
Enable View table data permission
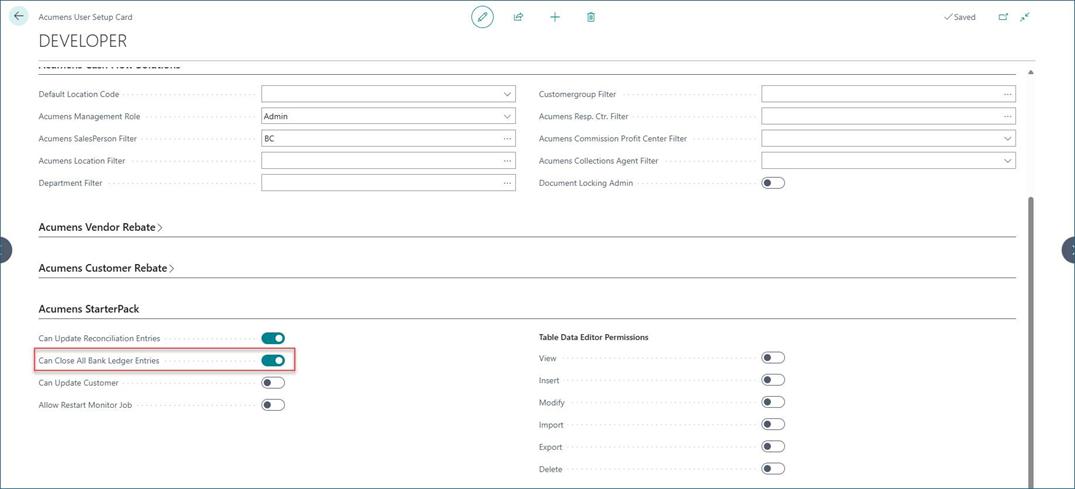[773, 358]
